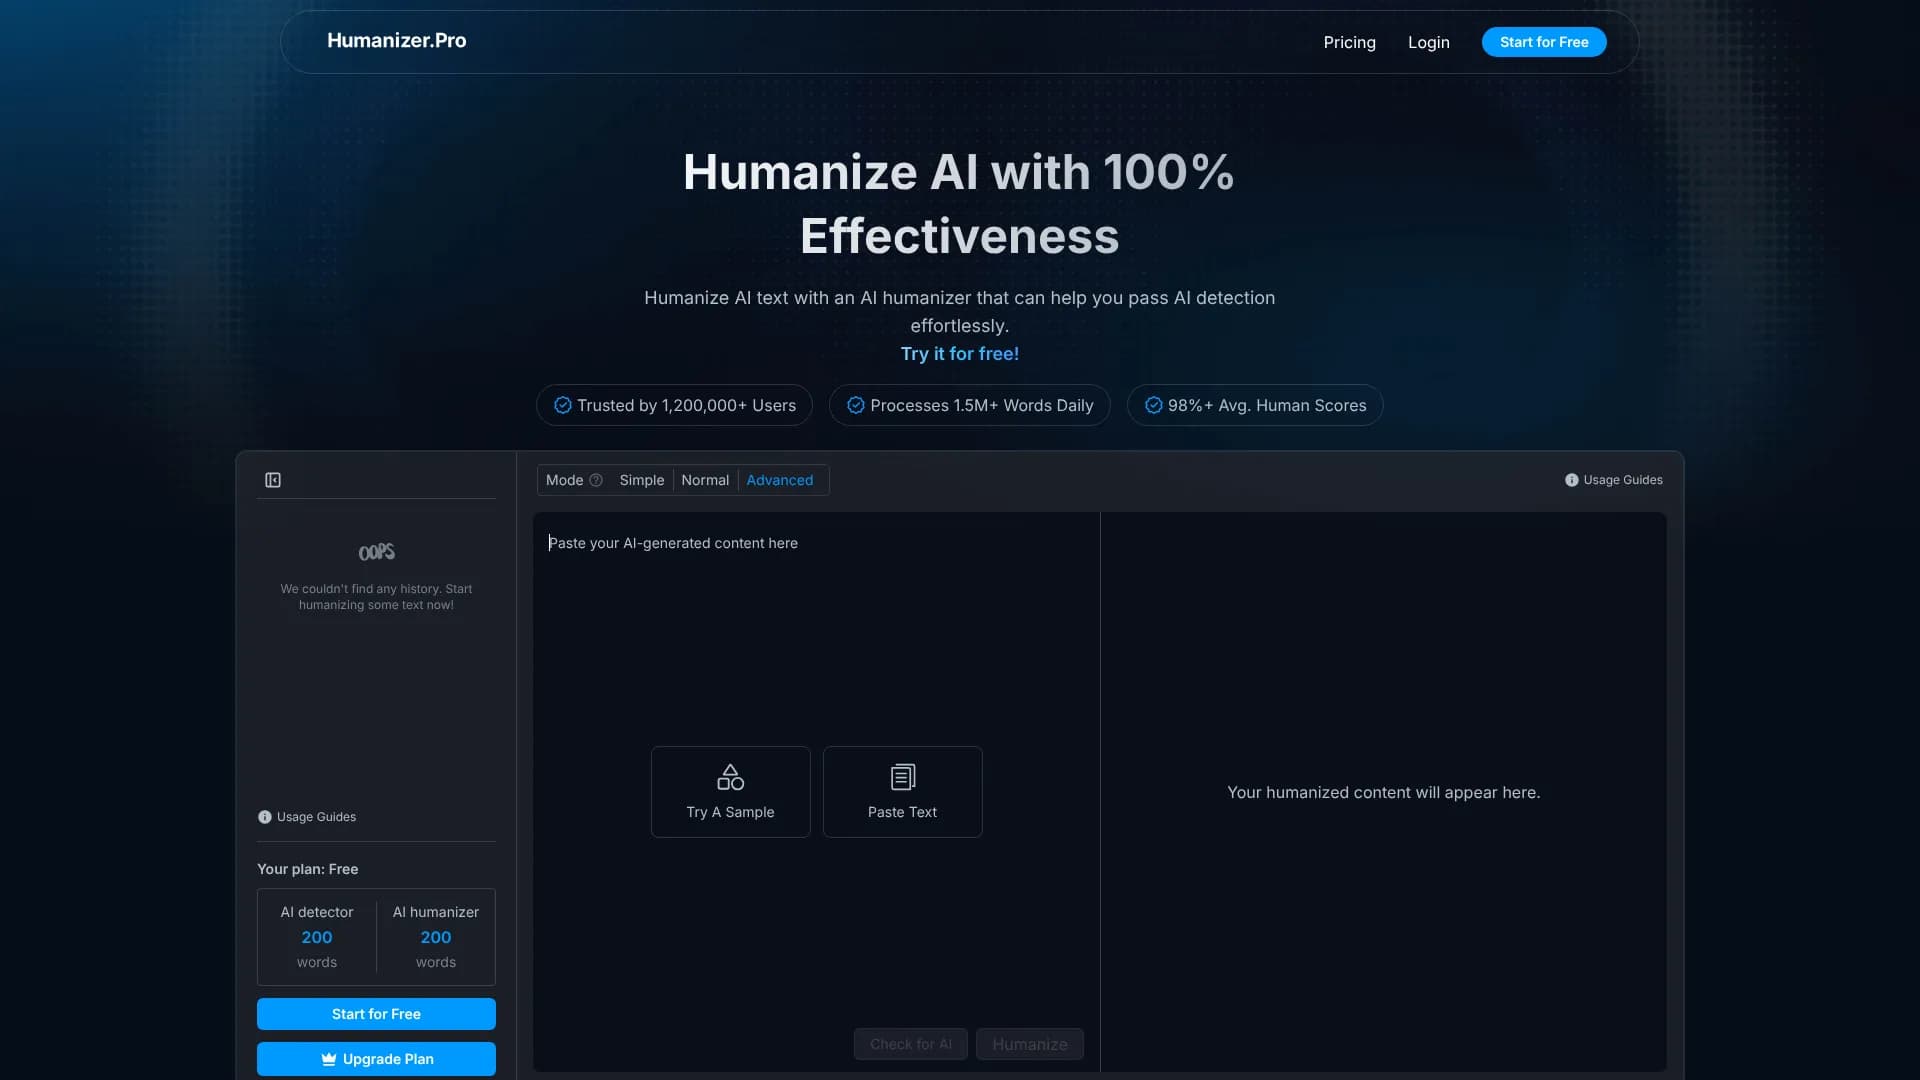Click the 98%+ Avg. Human Scores badge
The image size is (1920, 1080).
1254,405
